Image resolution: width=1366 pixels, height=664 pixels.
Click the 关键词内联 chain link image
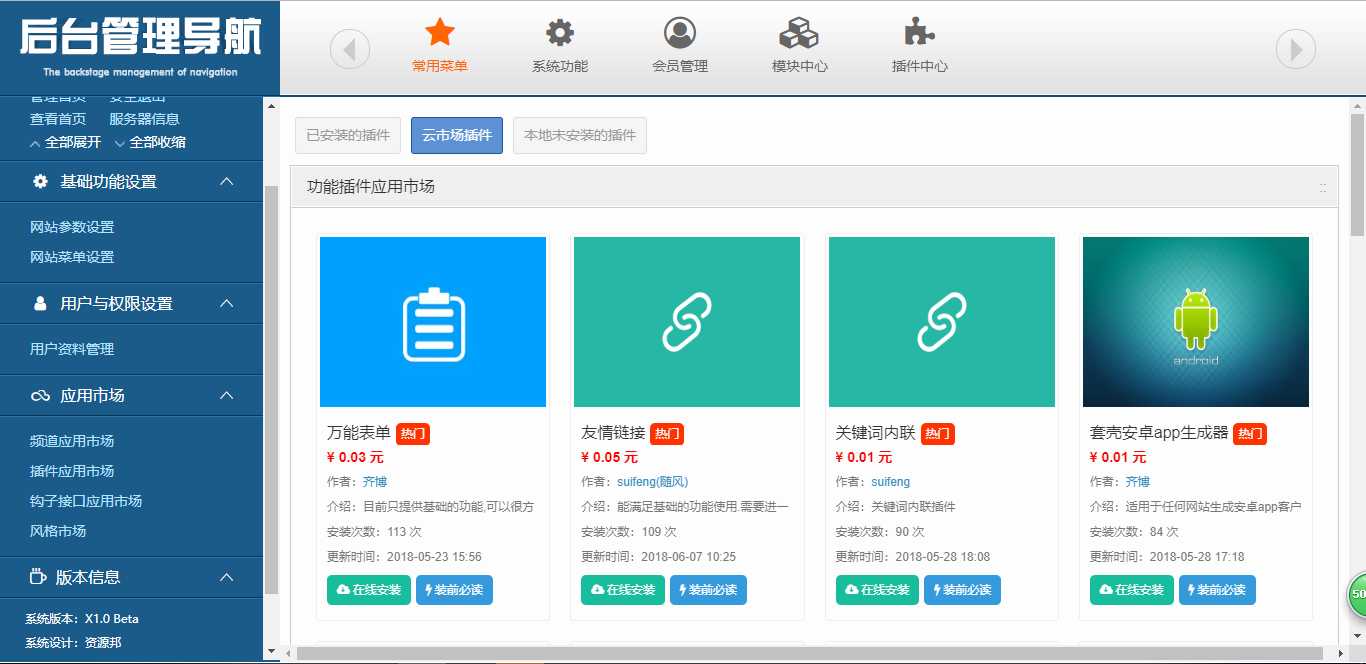[x=942, y=322]
